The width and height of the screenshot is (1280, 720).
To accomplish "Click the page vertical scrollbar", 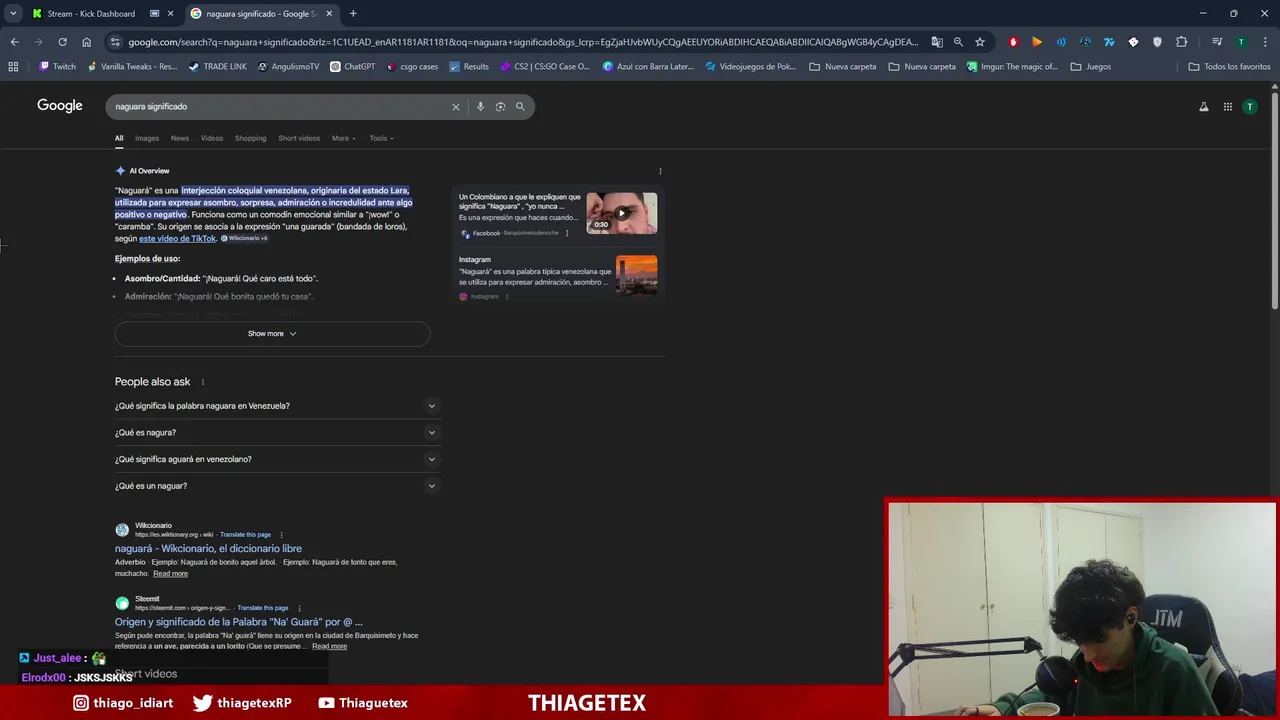I will tap(1274, 200).
